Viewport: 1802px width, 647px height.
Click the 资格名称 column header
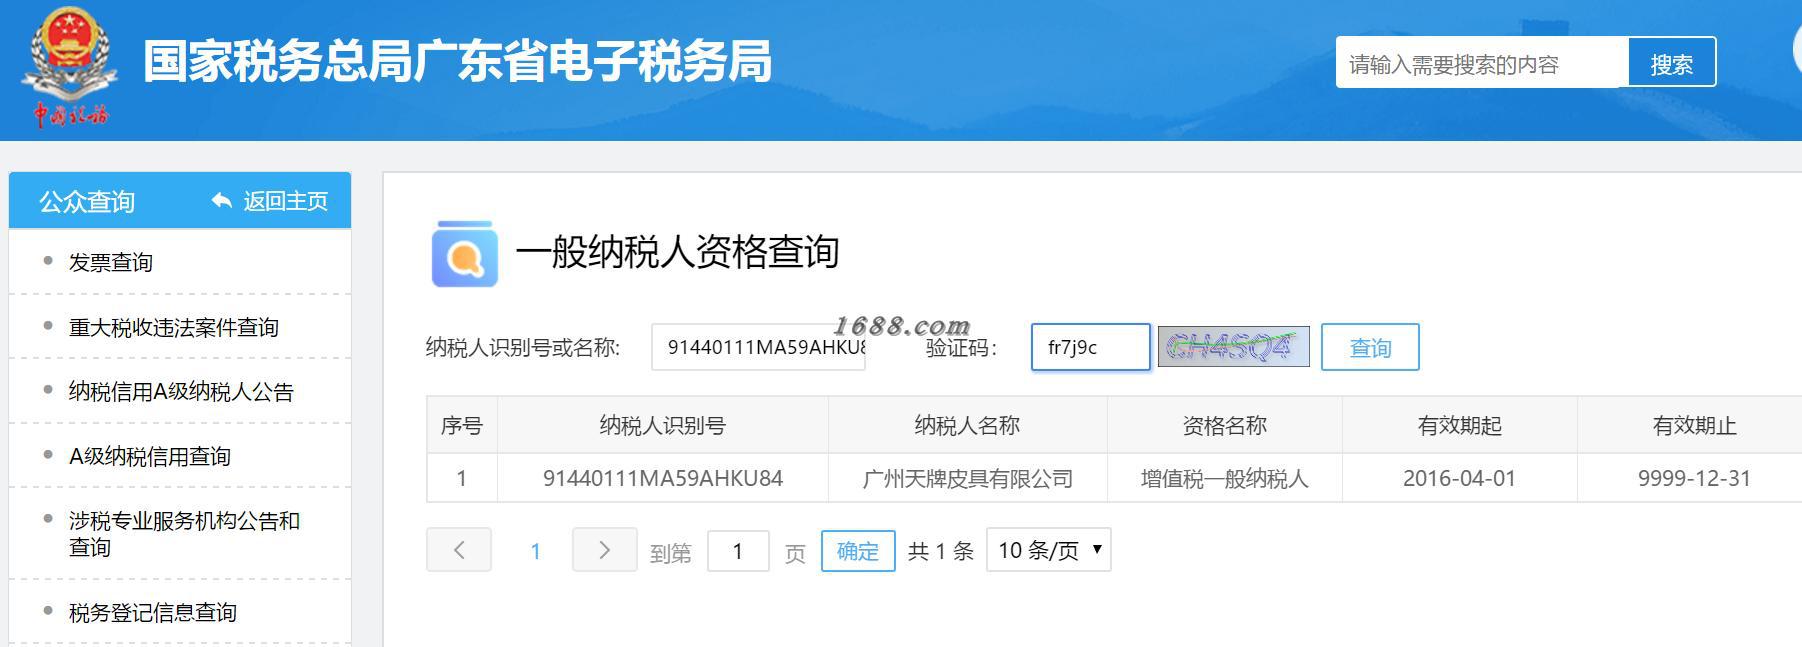click(x=1224, y=425)
